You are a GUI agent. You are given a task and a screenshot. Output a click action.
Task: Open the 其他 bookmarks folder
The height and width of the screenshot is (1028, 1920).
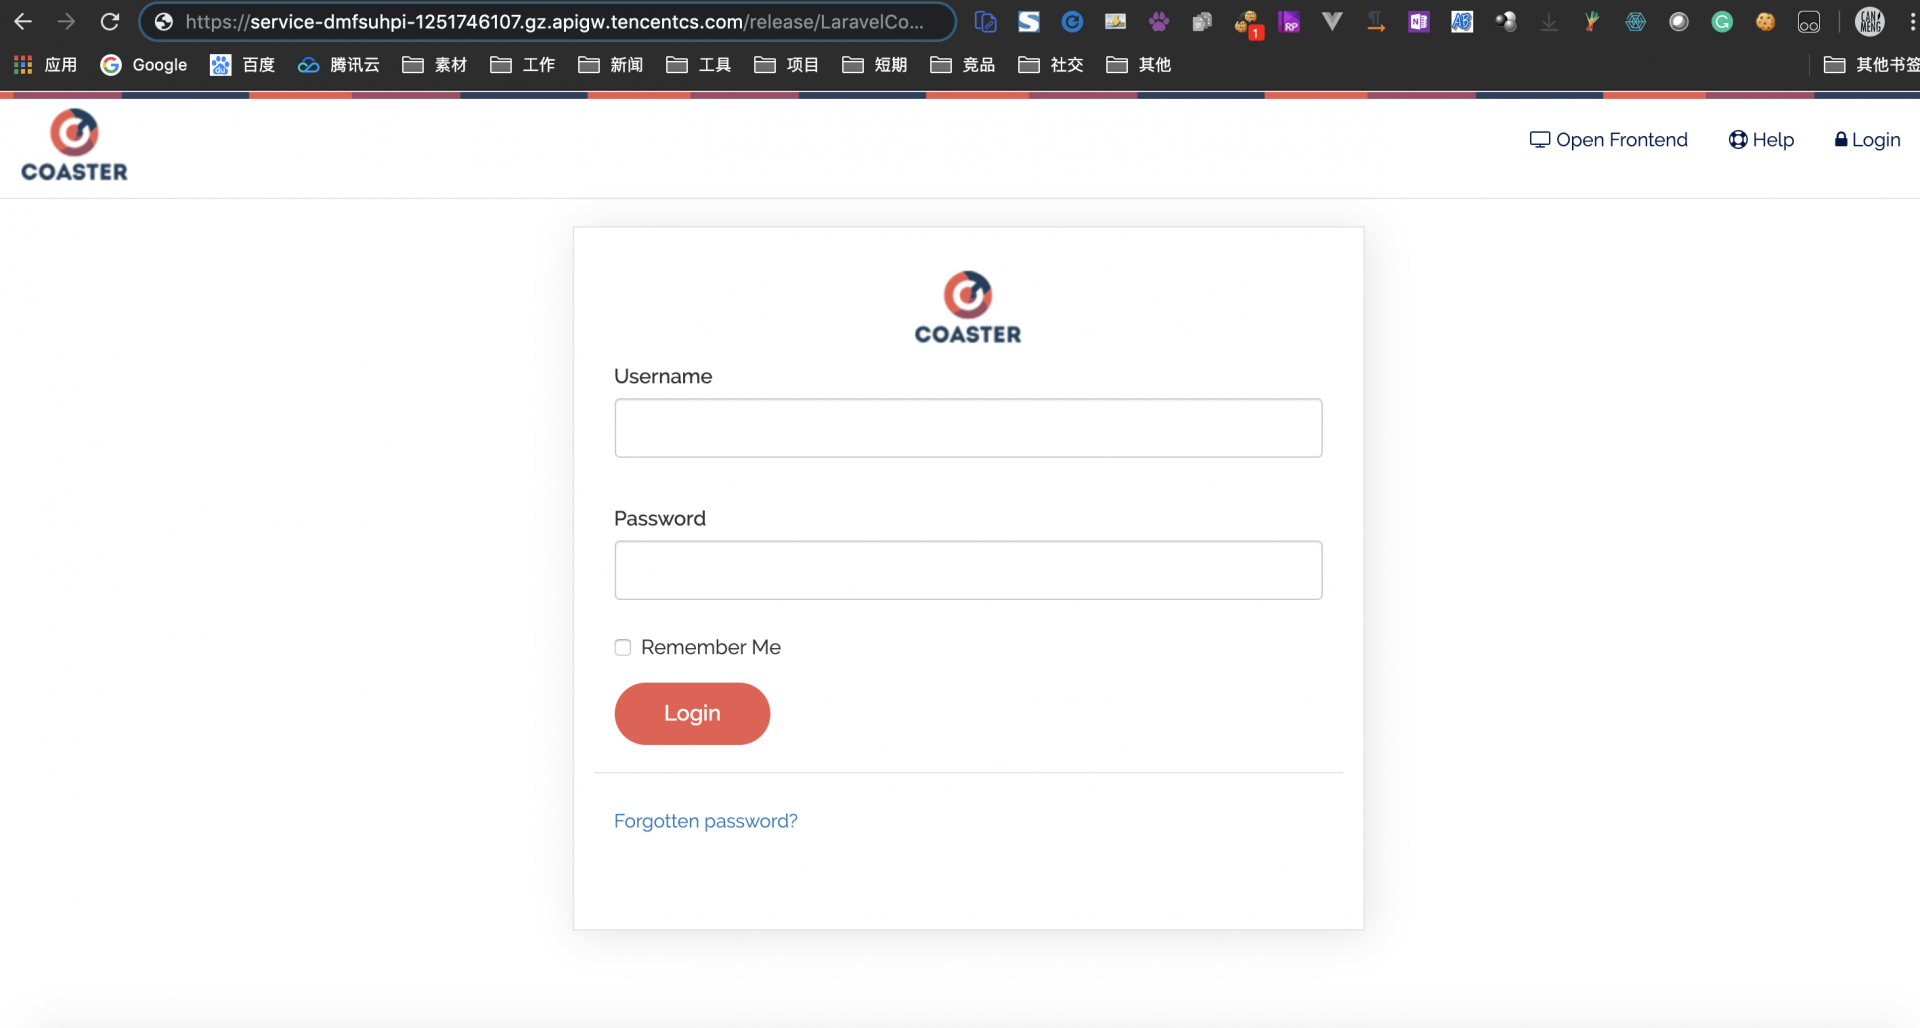pyautogui.click(x=1139, y=65)
